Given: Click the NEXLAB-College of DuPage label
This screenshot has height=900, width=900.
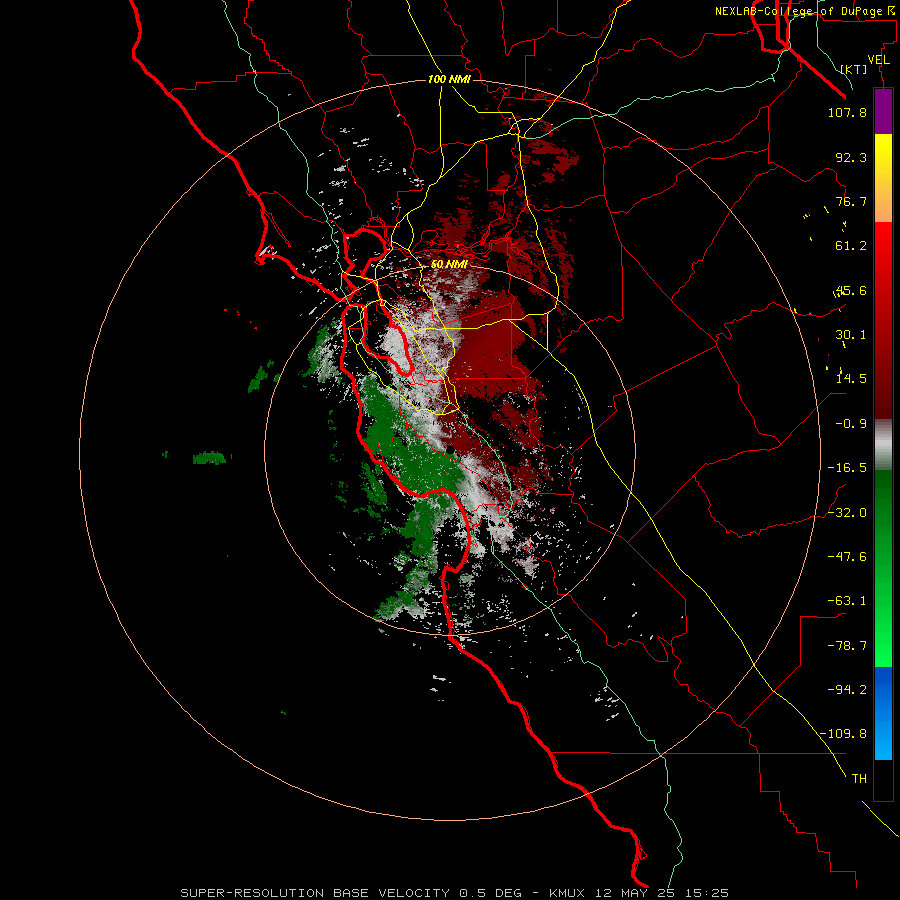Looking at the screenshot, I should pos(798,11).
